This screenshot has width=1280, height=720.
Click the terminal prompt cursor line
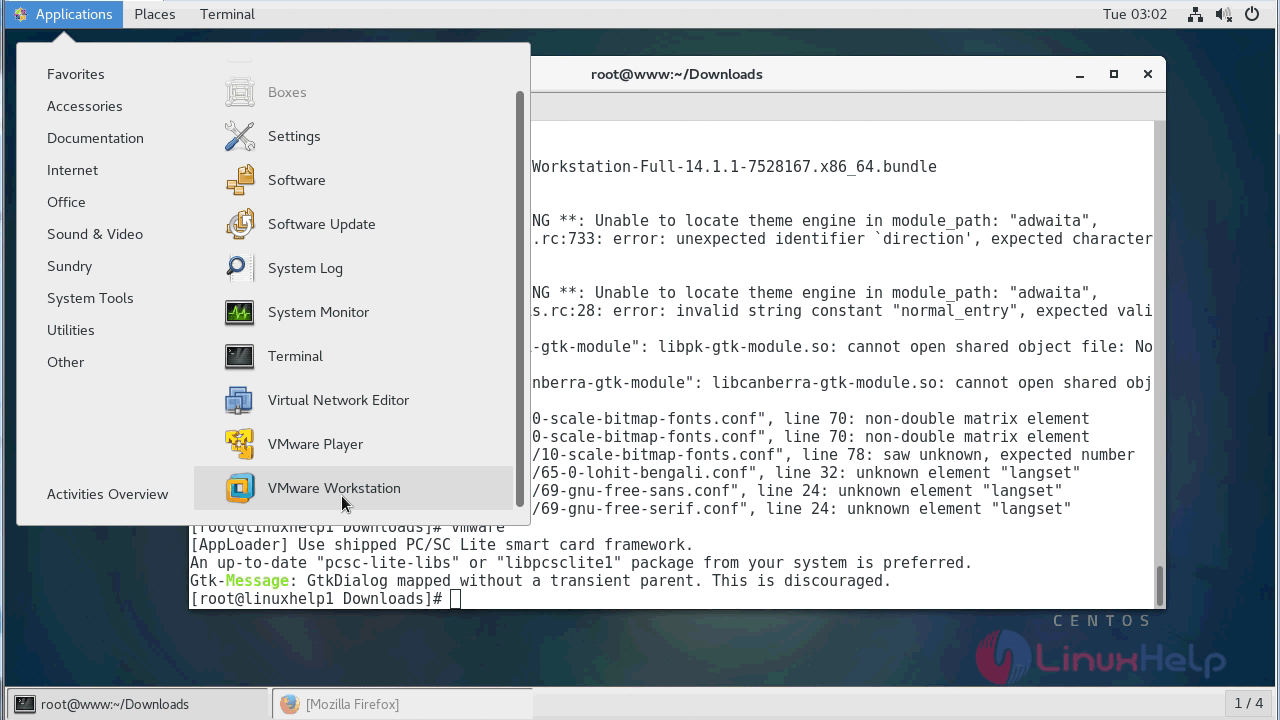click(326, 599)
